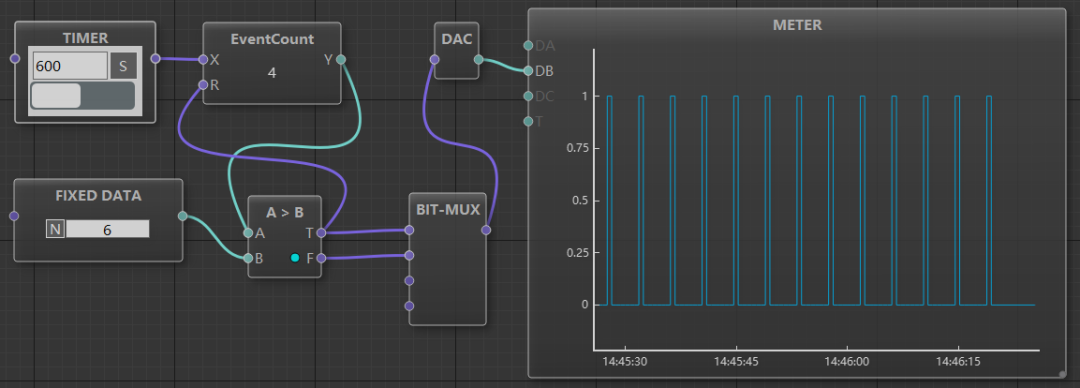Click the A input port of A > B

[248, 233]
